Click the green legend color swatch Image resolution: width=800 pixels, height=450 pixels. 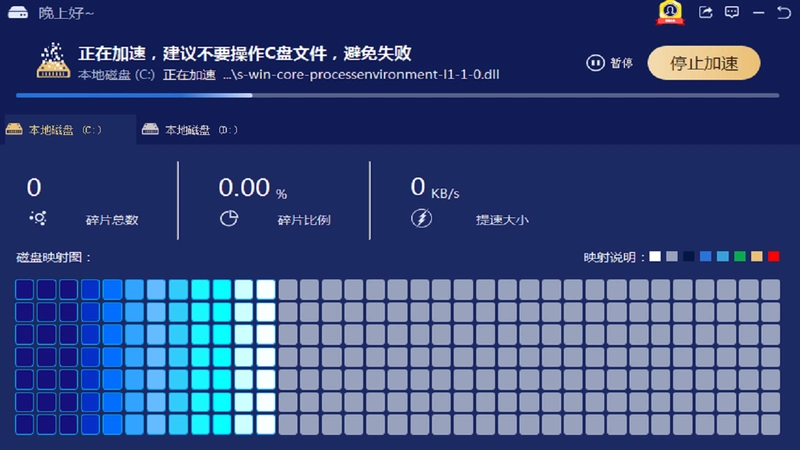pyautogui.click(x=740, y=257)
